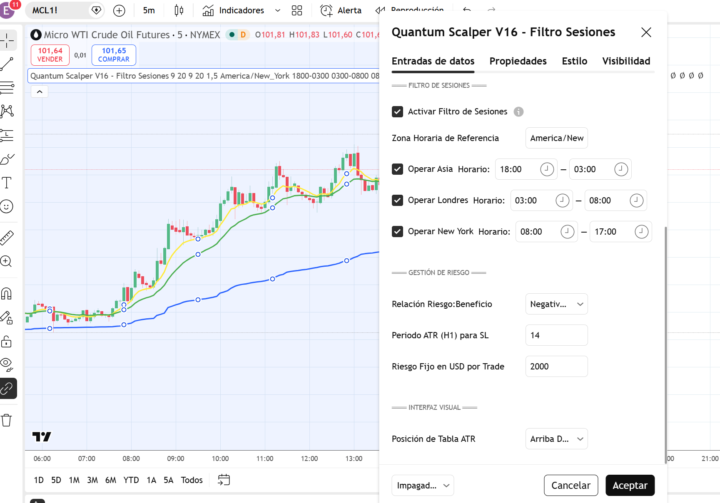Select the Todos time range

click(191, 480)
